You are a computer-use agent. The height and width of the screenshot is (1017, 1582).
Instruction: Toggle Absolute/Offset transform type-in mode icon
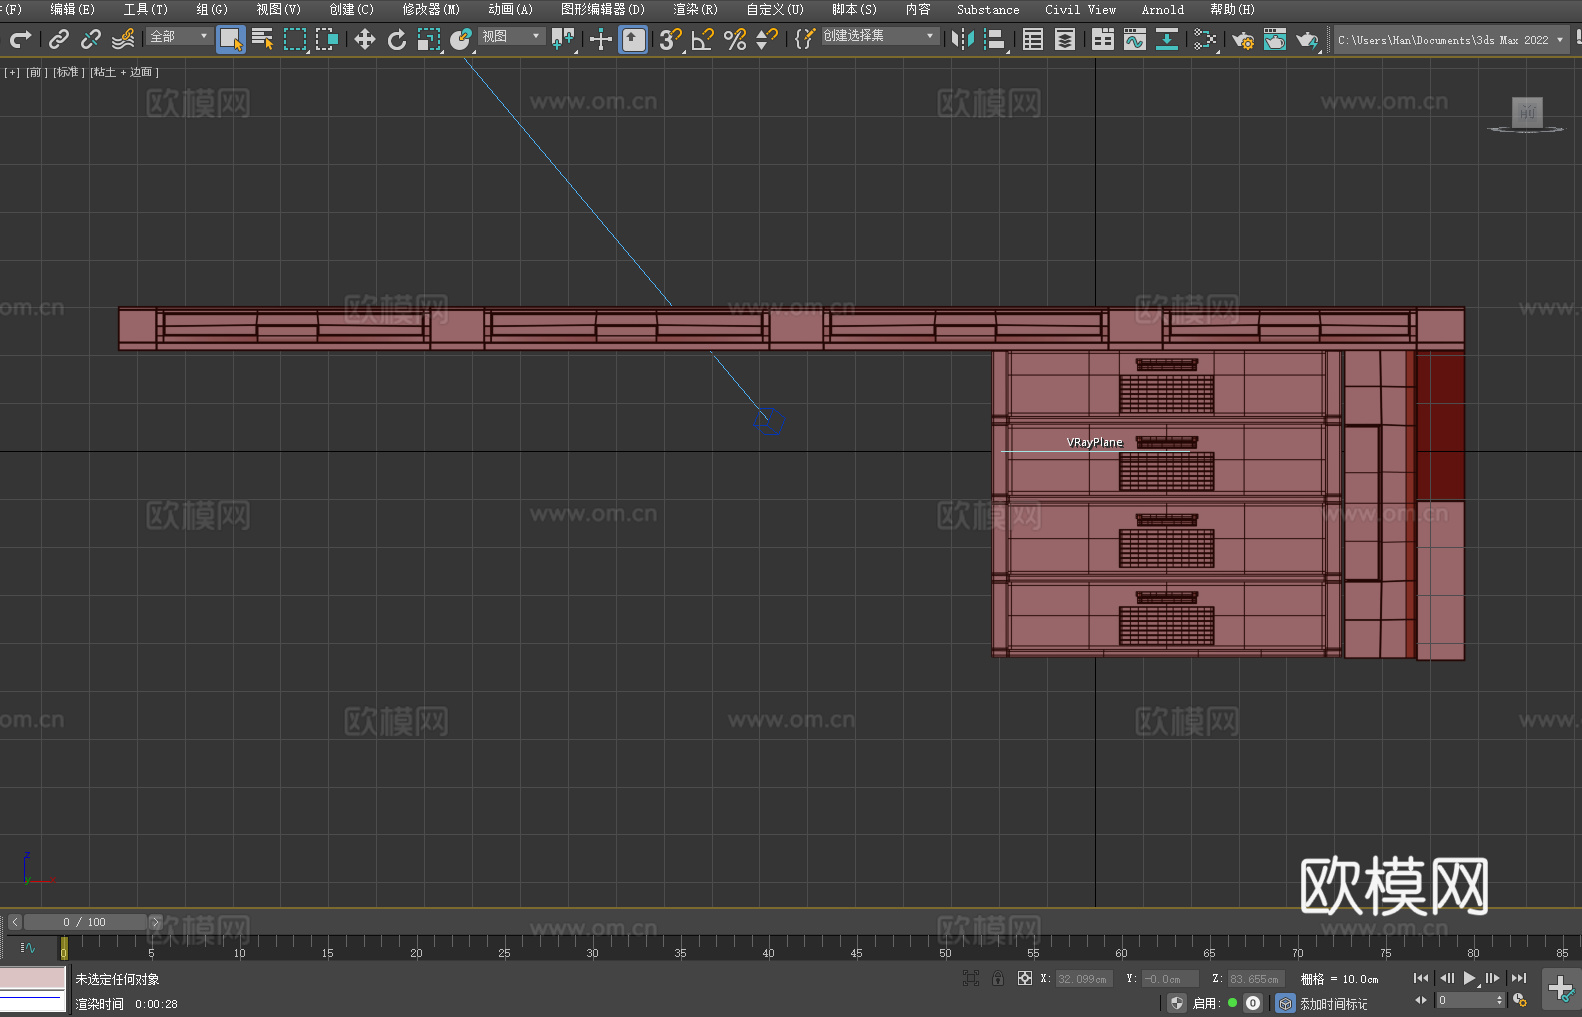pos(1024,979)
